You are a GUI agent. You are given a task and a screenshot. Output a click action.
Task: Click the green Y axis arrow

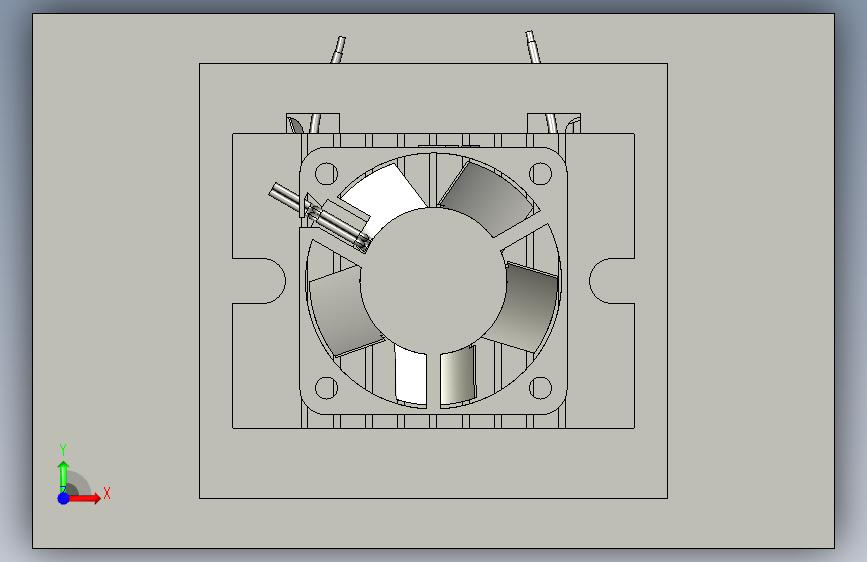click(x=63, y=476)
